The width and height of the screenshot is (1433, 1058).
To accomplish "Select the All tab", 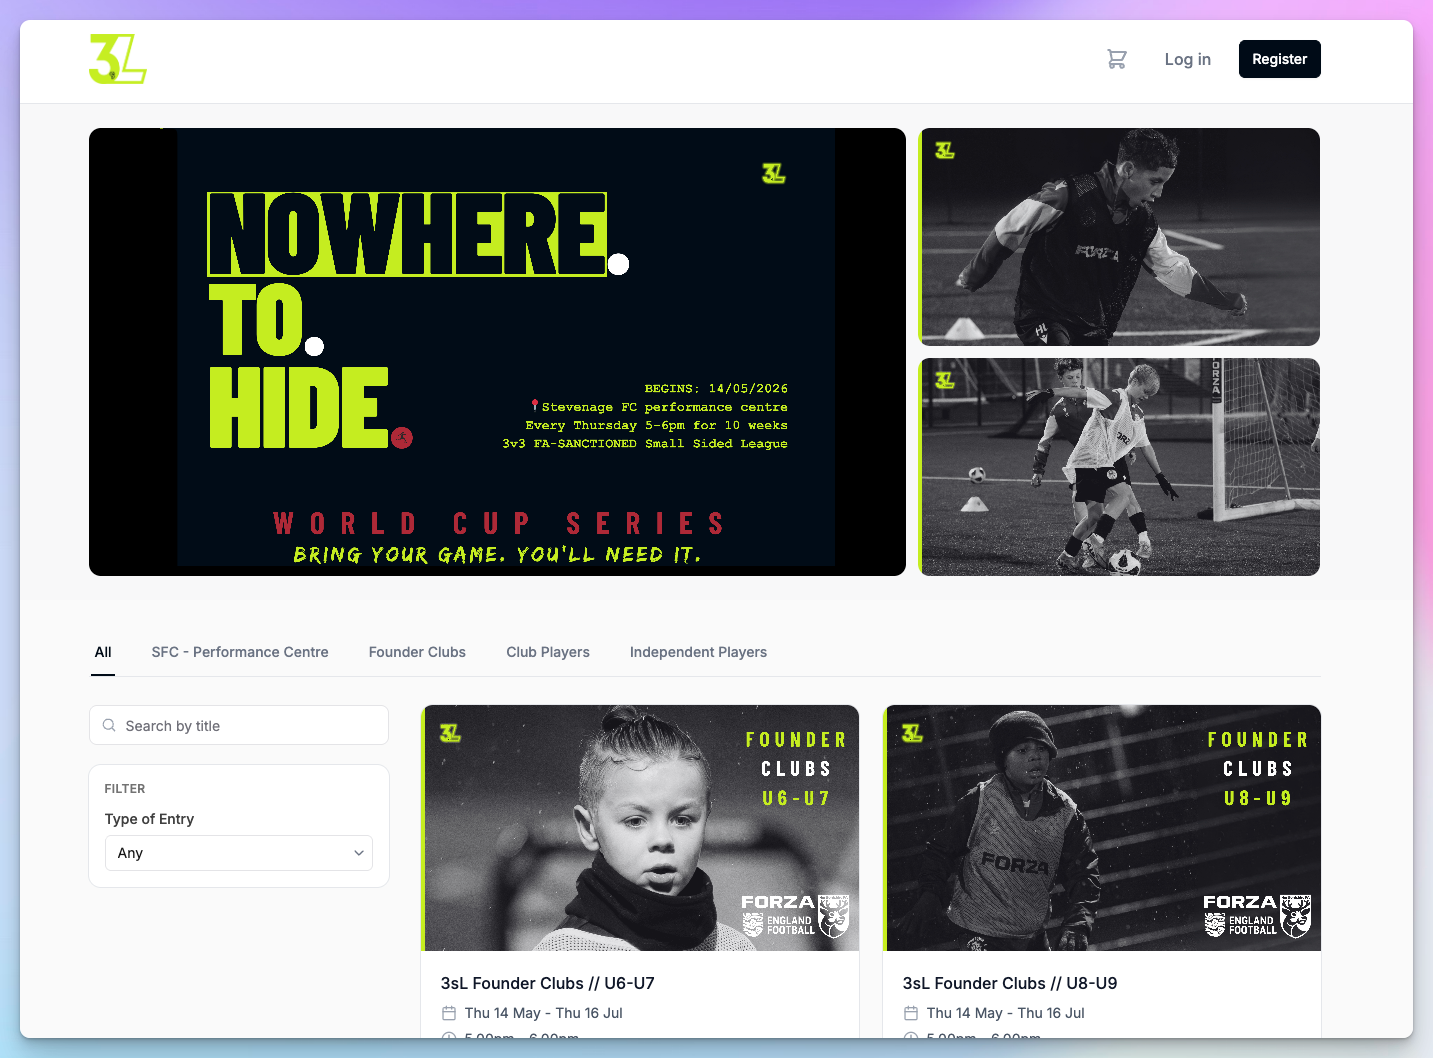I will point(103,652).
